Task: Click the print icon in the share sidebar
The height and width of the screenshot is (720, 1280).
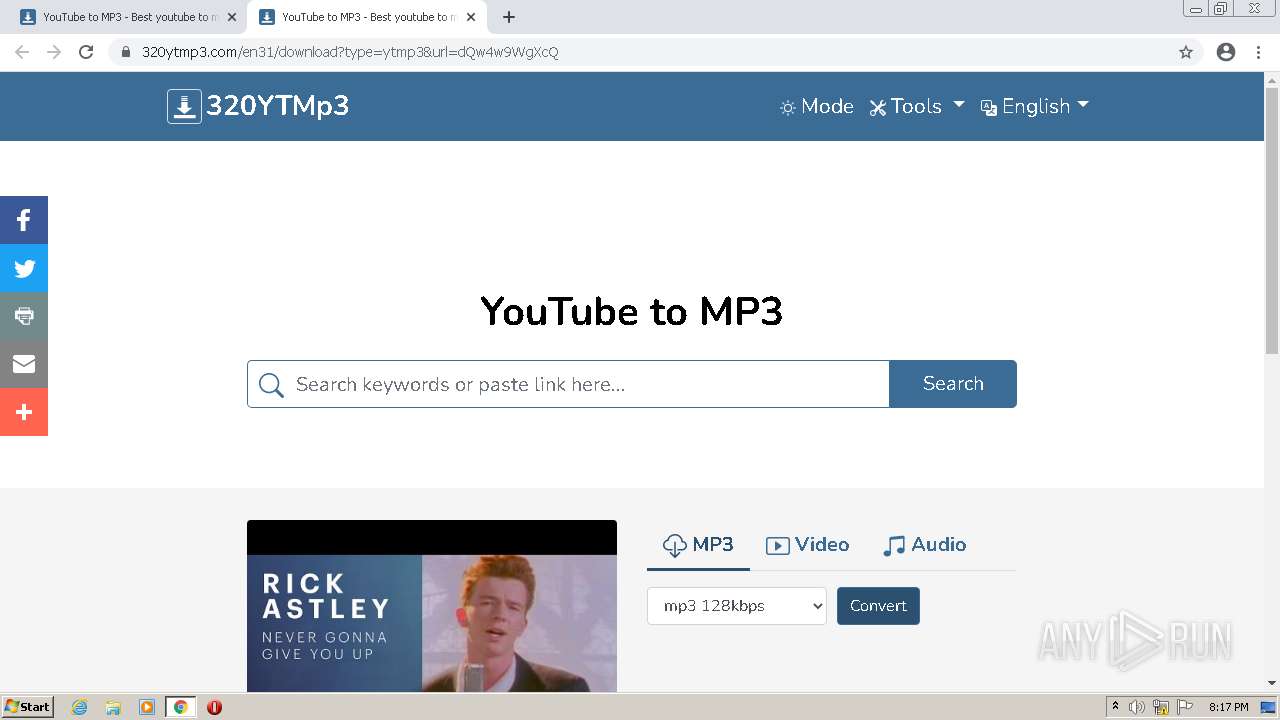Action: tap(24, 316)
